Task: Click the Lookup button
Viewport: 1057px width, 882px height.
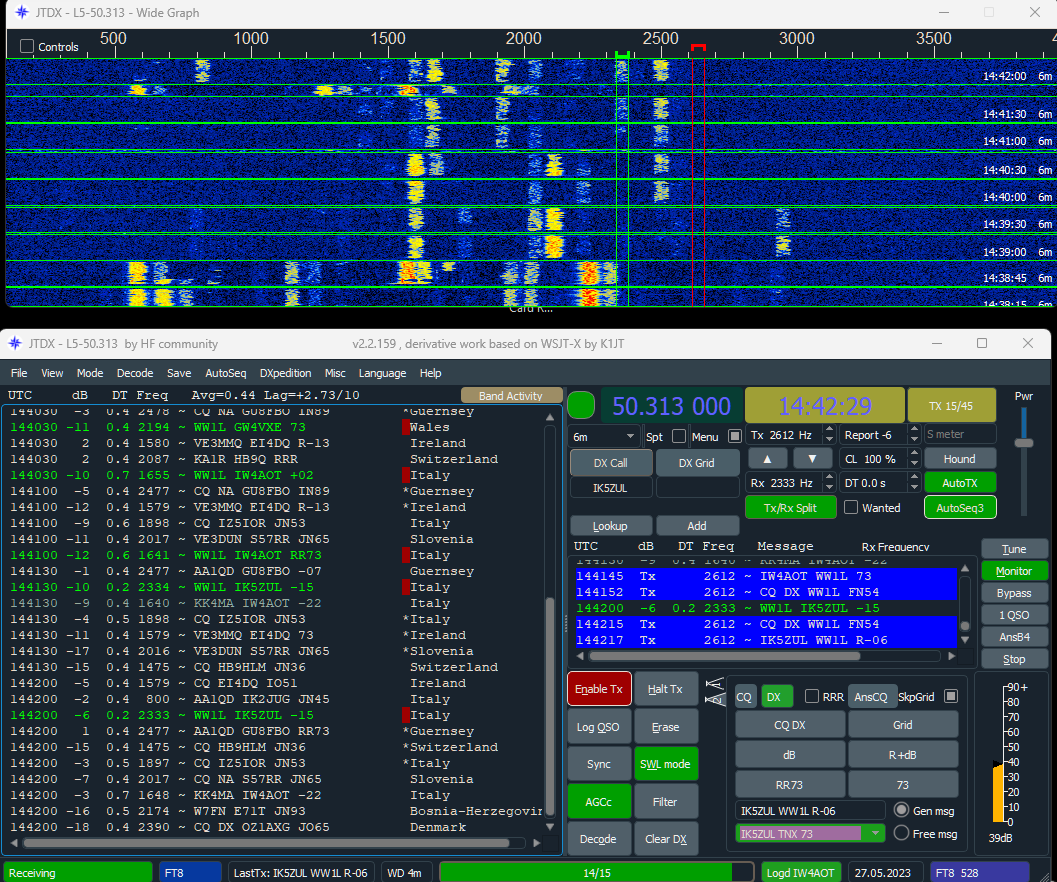Action: click(610, 526)
